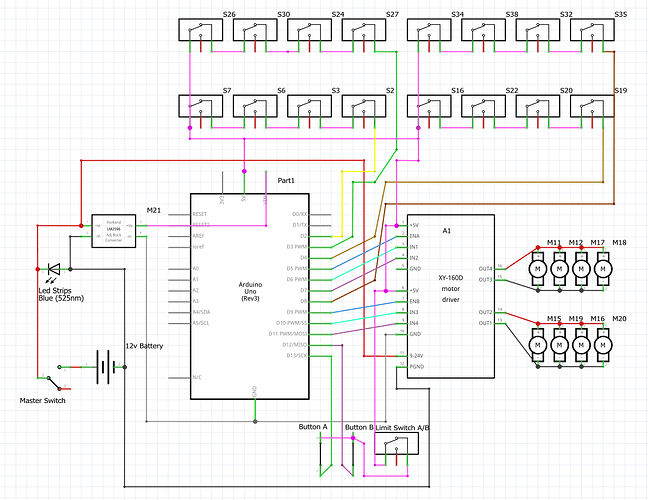Screen dimensions: 648x500
Task: Click the D9 PWM pin label
Action: coord(297,312)
